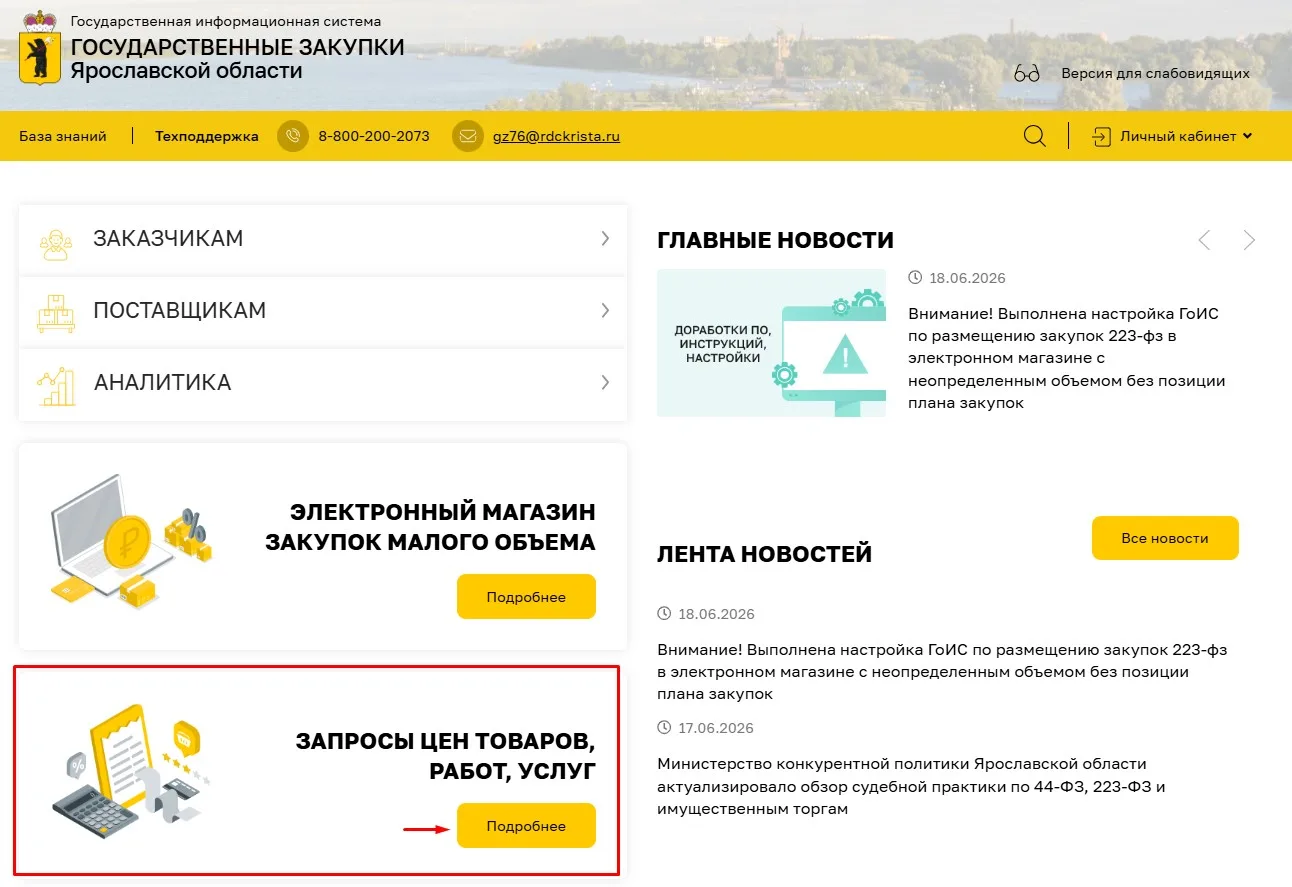This screenshot has width=1292, height=887.
Task: Click clock icon beside main news date
Action: click(x=915, y=278)
